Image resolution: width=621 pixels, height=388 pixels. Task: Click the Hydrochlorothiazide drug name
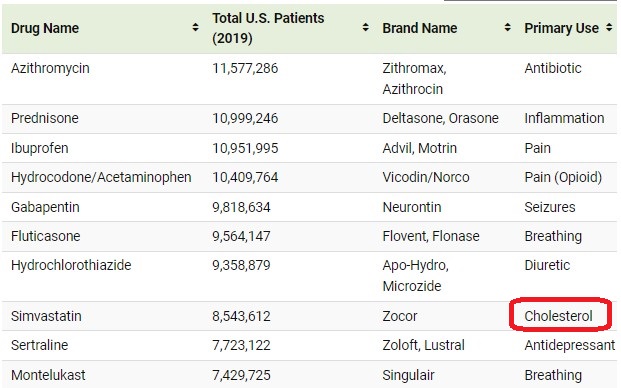point(71,265)
